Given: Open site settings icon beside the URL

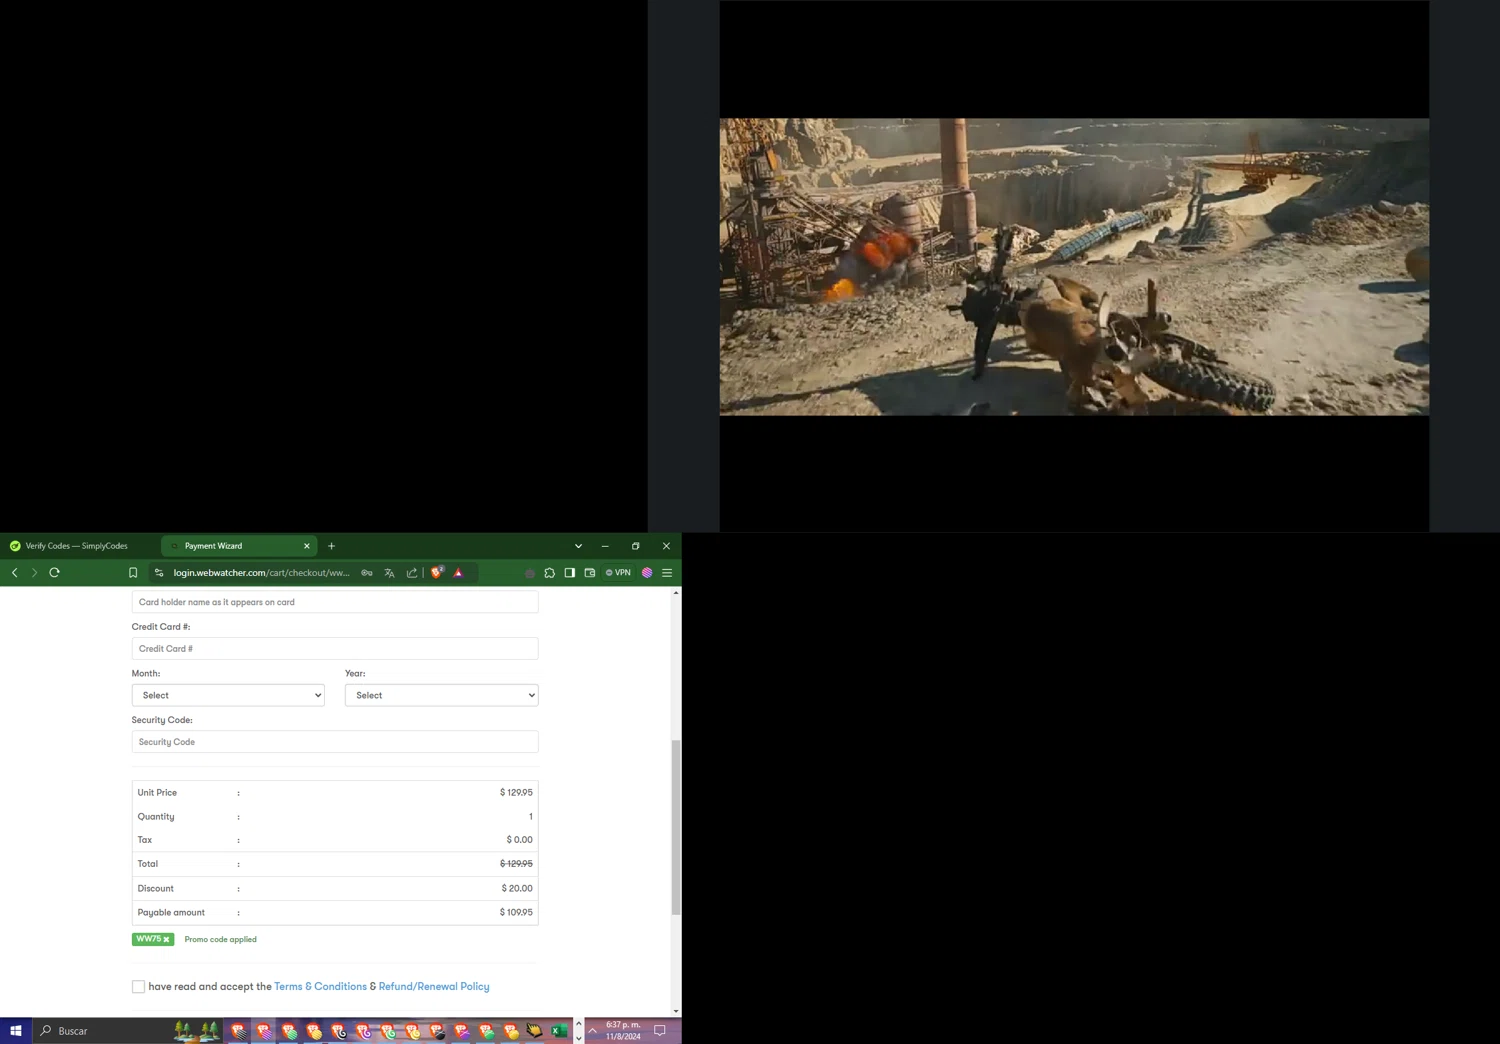Looking at the screenshot, I should pyautogui.click(x=159, y=573).
